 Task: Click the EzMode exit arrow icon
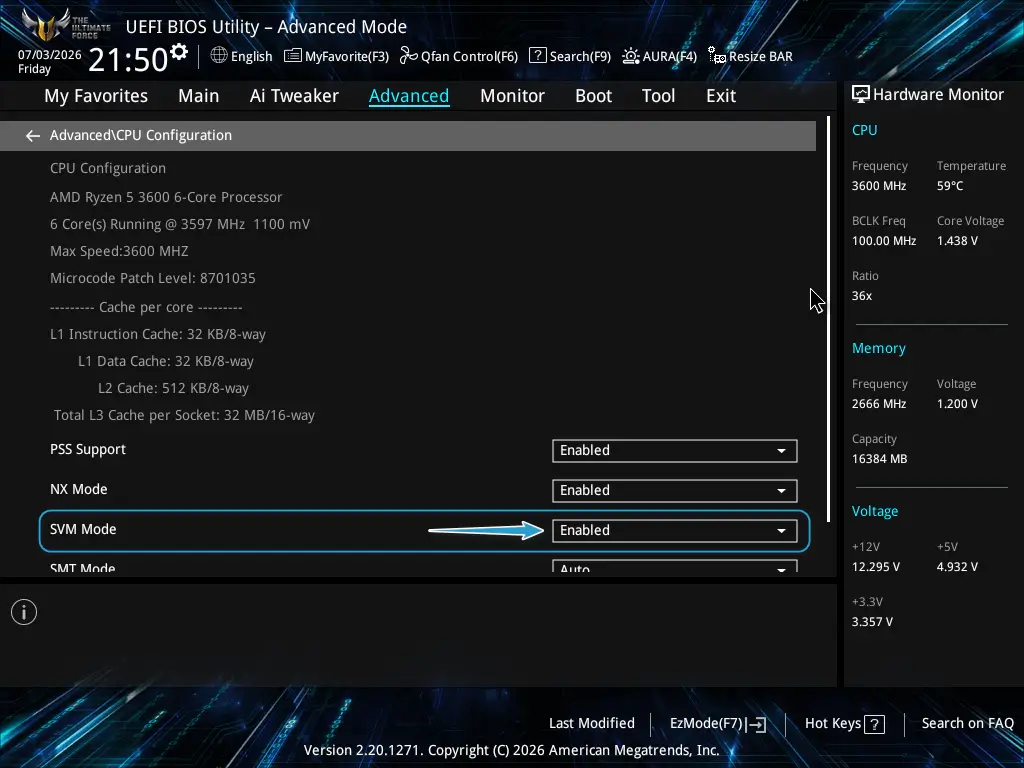pyautogui.click(x=756, y=724)
